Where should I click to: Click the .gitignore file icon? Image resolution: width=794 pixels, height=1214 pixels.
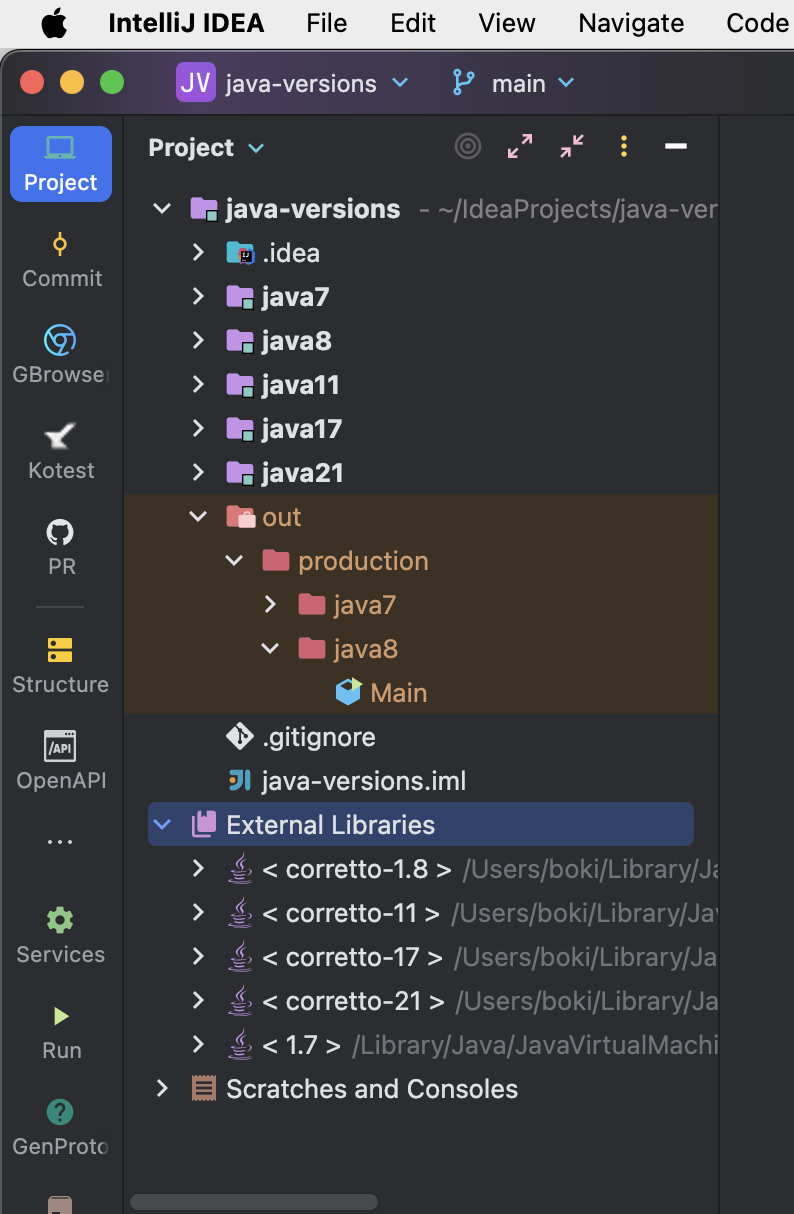(x=240, y=737)
